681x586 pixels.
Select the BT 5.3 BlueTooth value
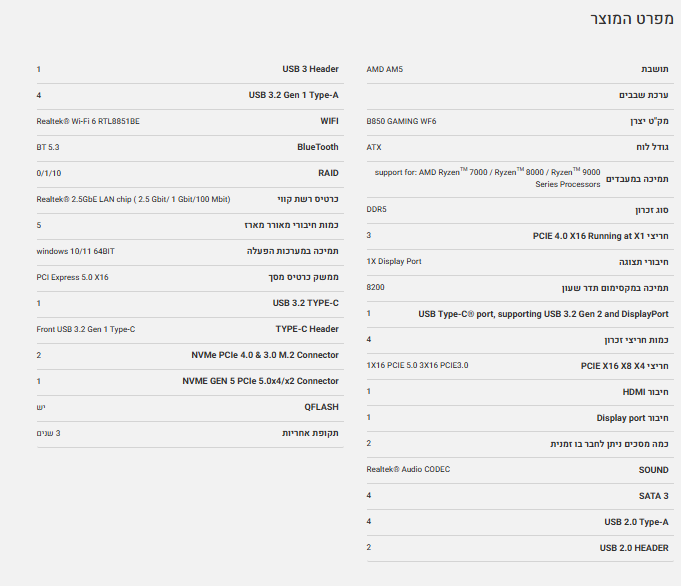pyautogui.click(x=48, y=147)
